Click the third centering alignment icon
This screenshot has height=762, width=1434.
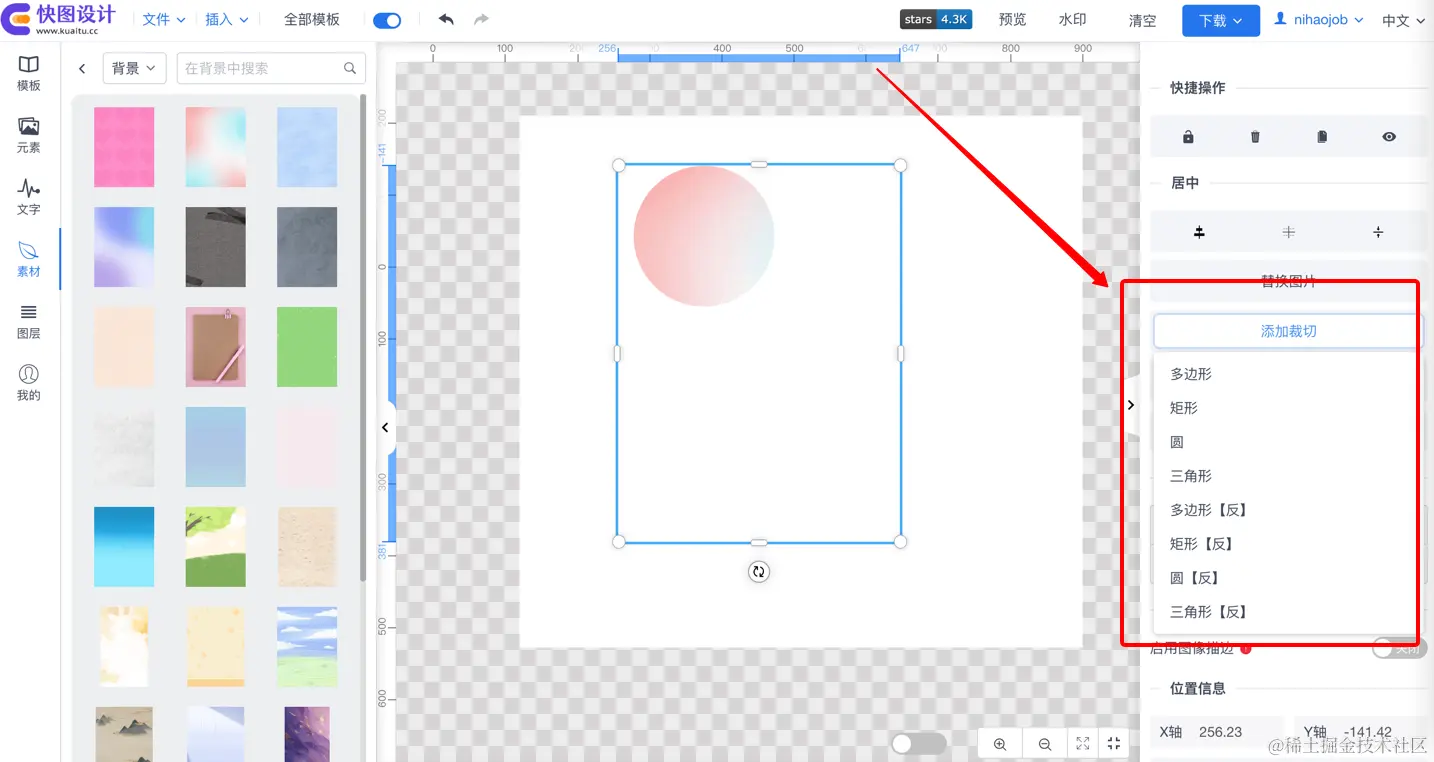click(x=1378, y=232)
